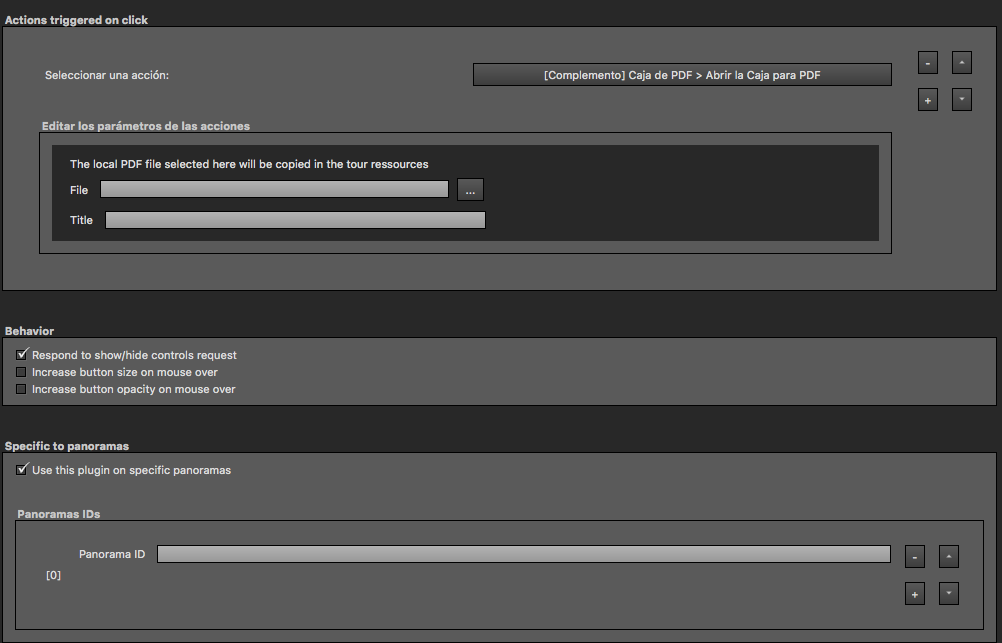Focus the Title input field

click(295, 220)
